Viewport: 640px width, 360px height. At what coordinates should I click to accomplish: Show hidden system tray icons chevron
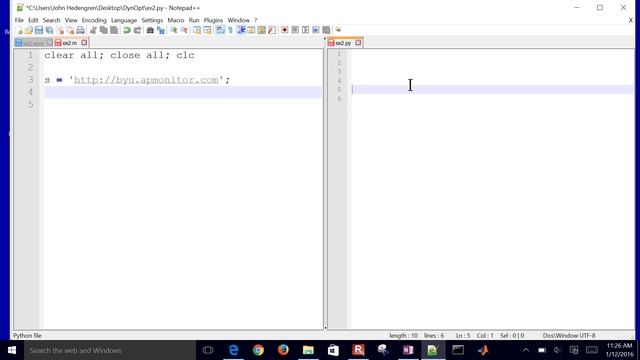pos(526,350)
